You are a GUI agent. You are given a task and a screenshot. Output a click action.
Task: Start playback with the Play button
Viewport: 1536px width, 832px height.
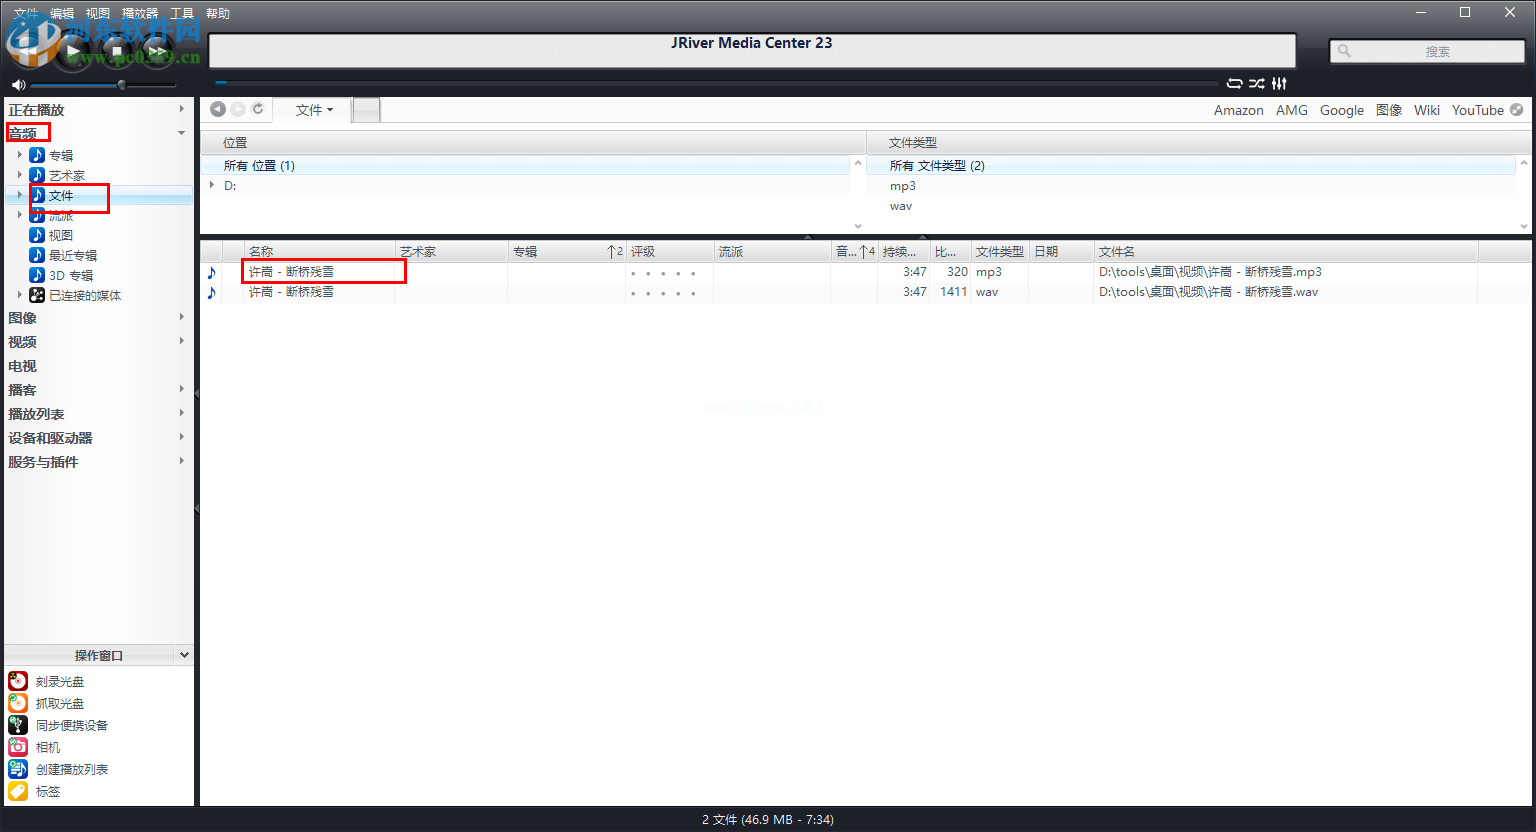click(x=73, y=50)
